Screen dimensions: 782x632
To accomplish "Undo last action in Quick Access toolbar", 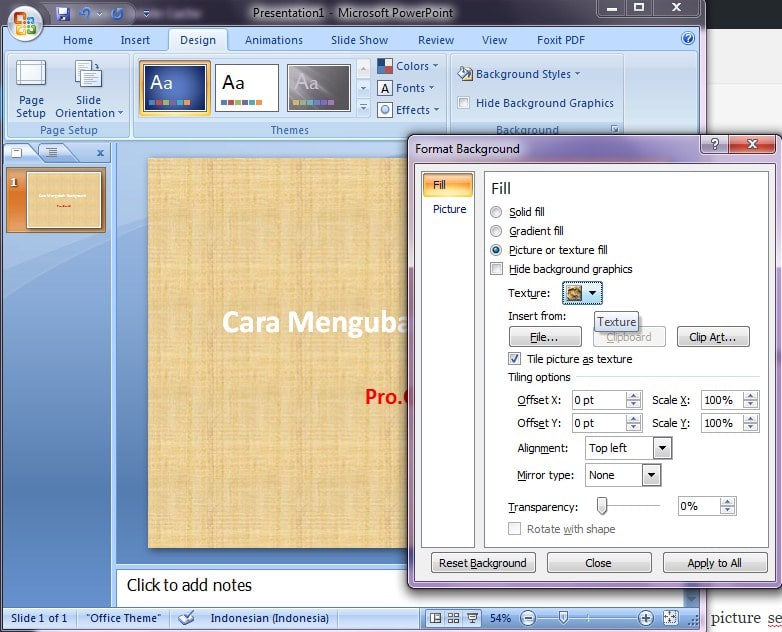I will coord(85,13).
